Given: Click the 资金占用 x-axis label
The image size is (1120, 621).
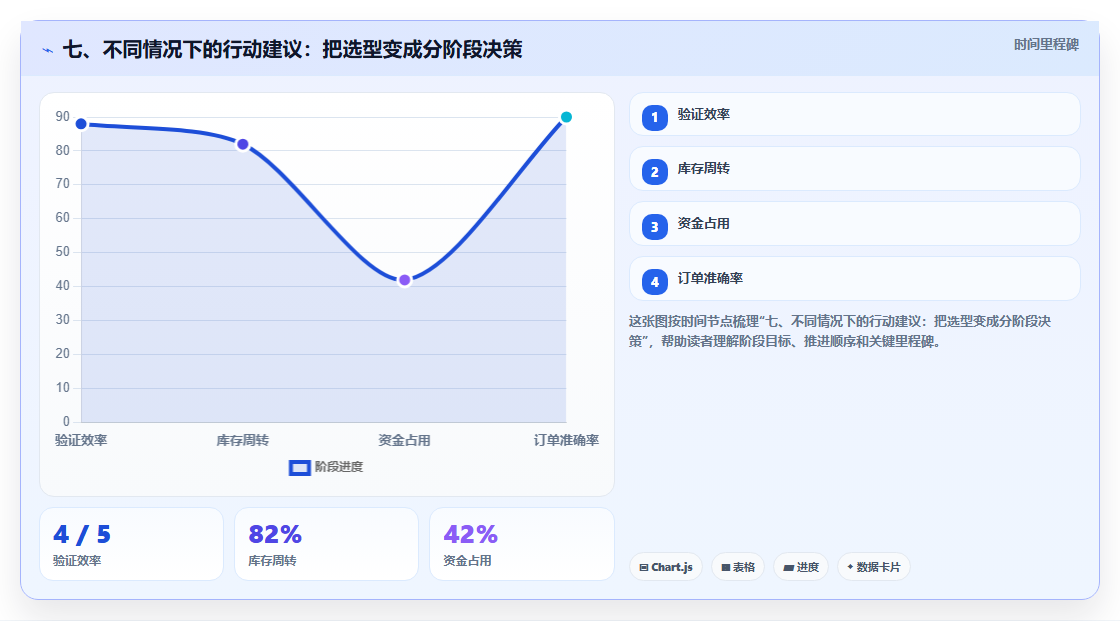Looking at the screenshot, I should coord(404,440).
